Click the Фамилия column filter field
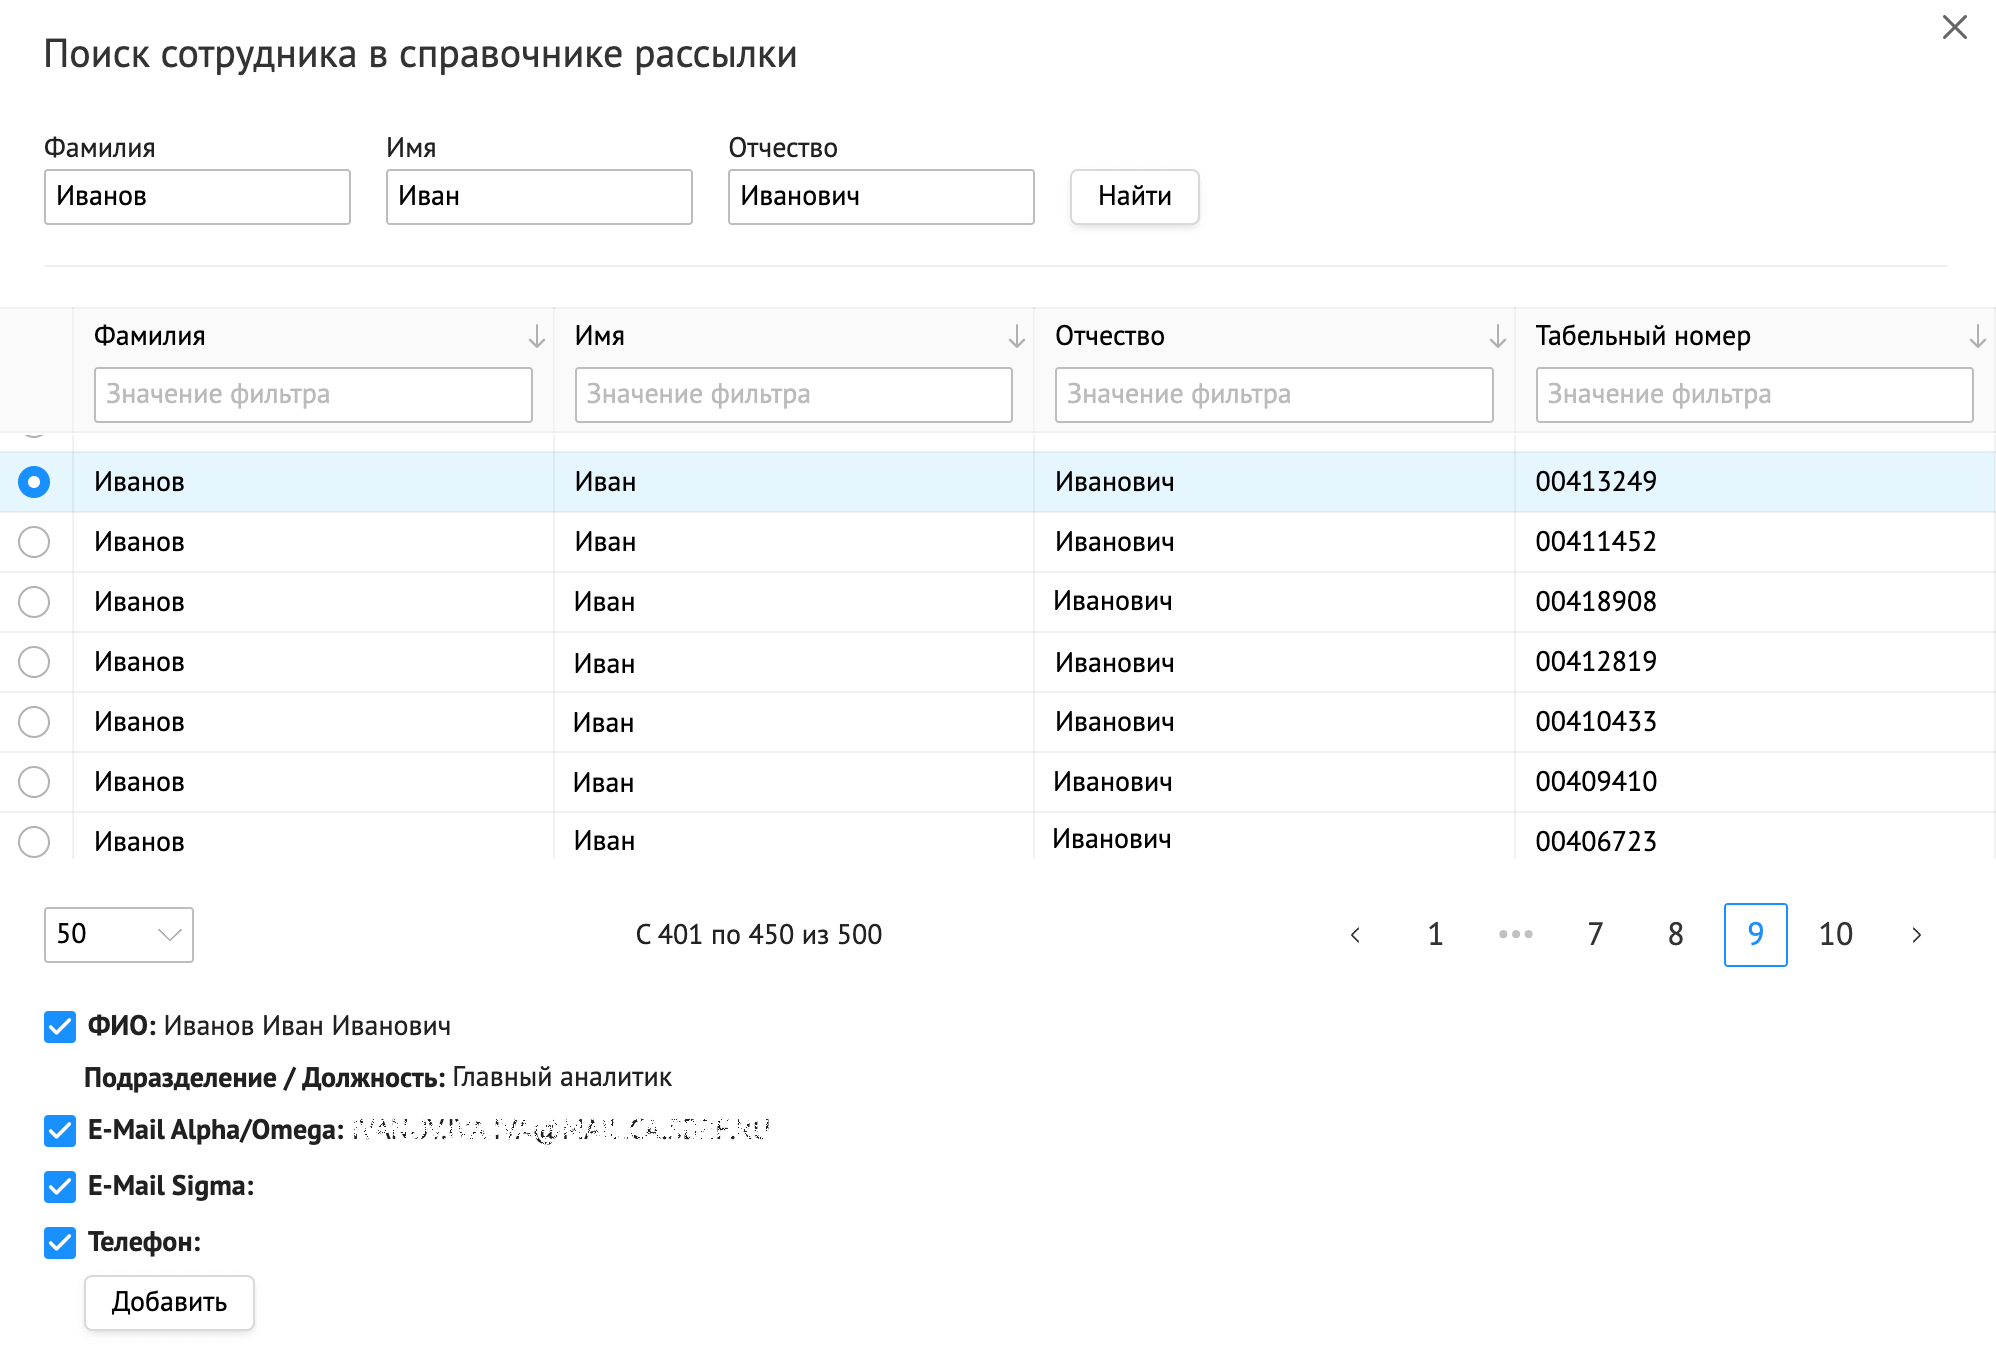Viewport: 1996px width, 1367px height. (x=313, y=395)
